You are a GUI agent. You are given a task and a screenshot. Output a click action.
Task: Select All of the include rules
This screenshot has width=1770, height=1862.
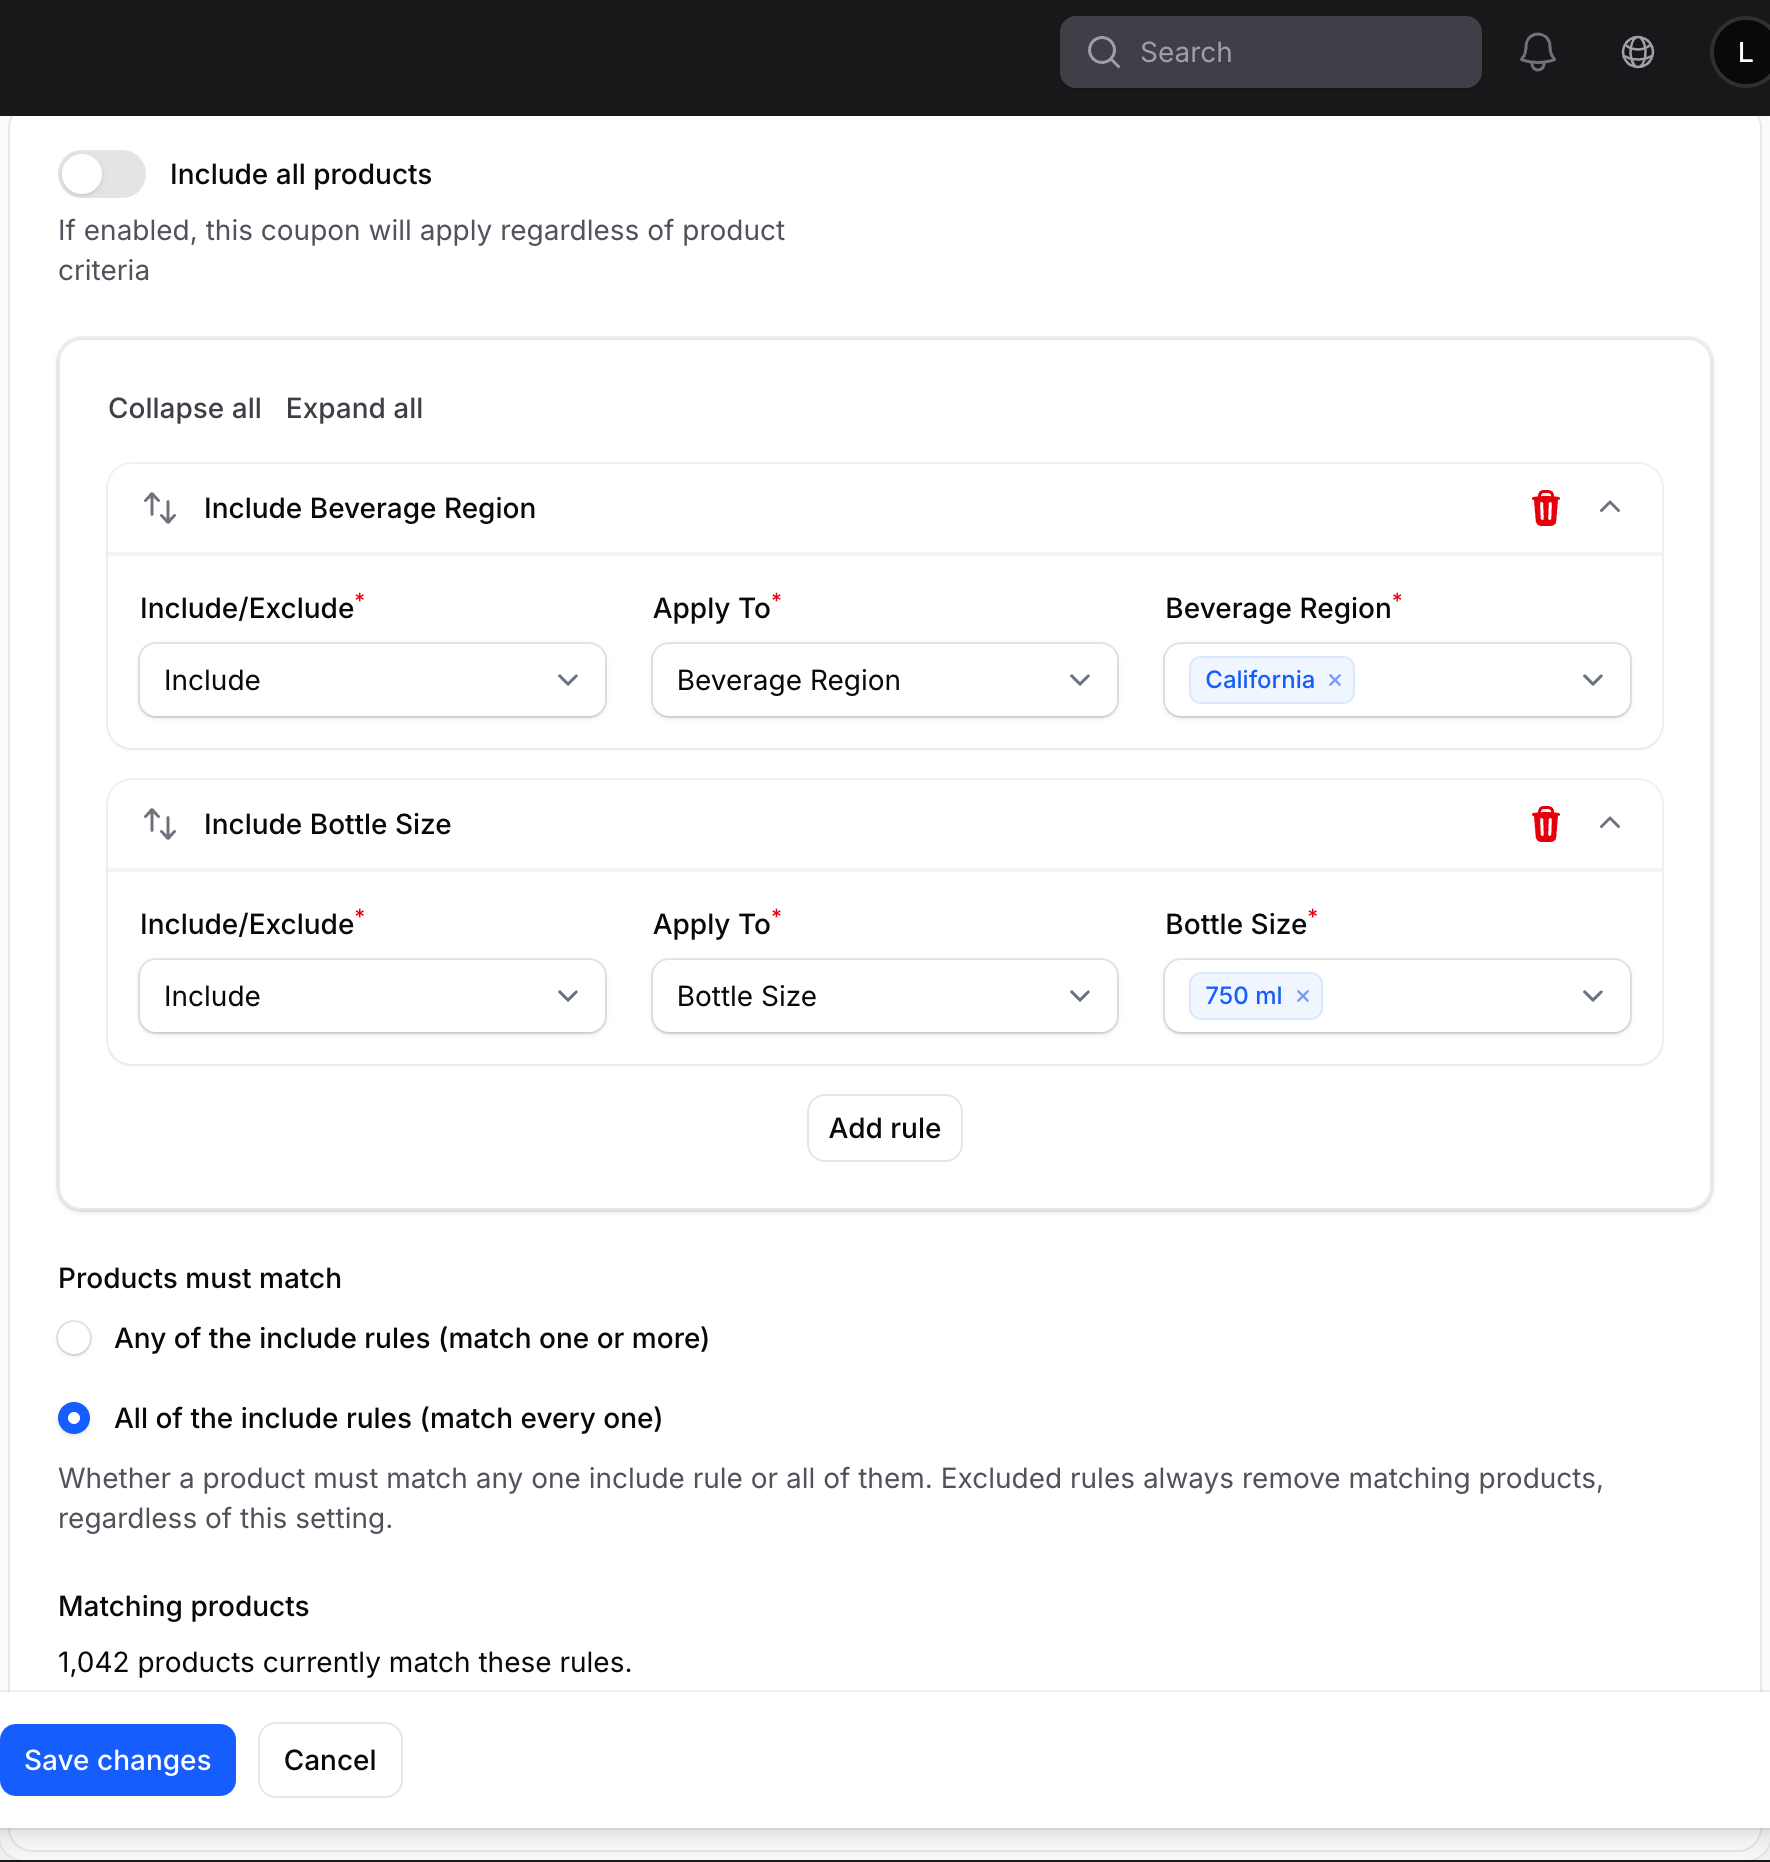tap(74, 1418)
